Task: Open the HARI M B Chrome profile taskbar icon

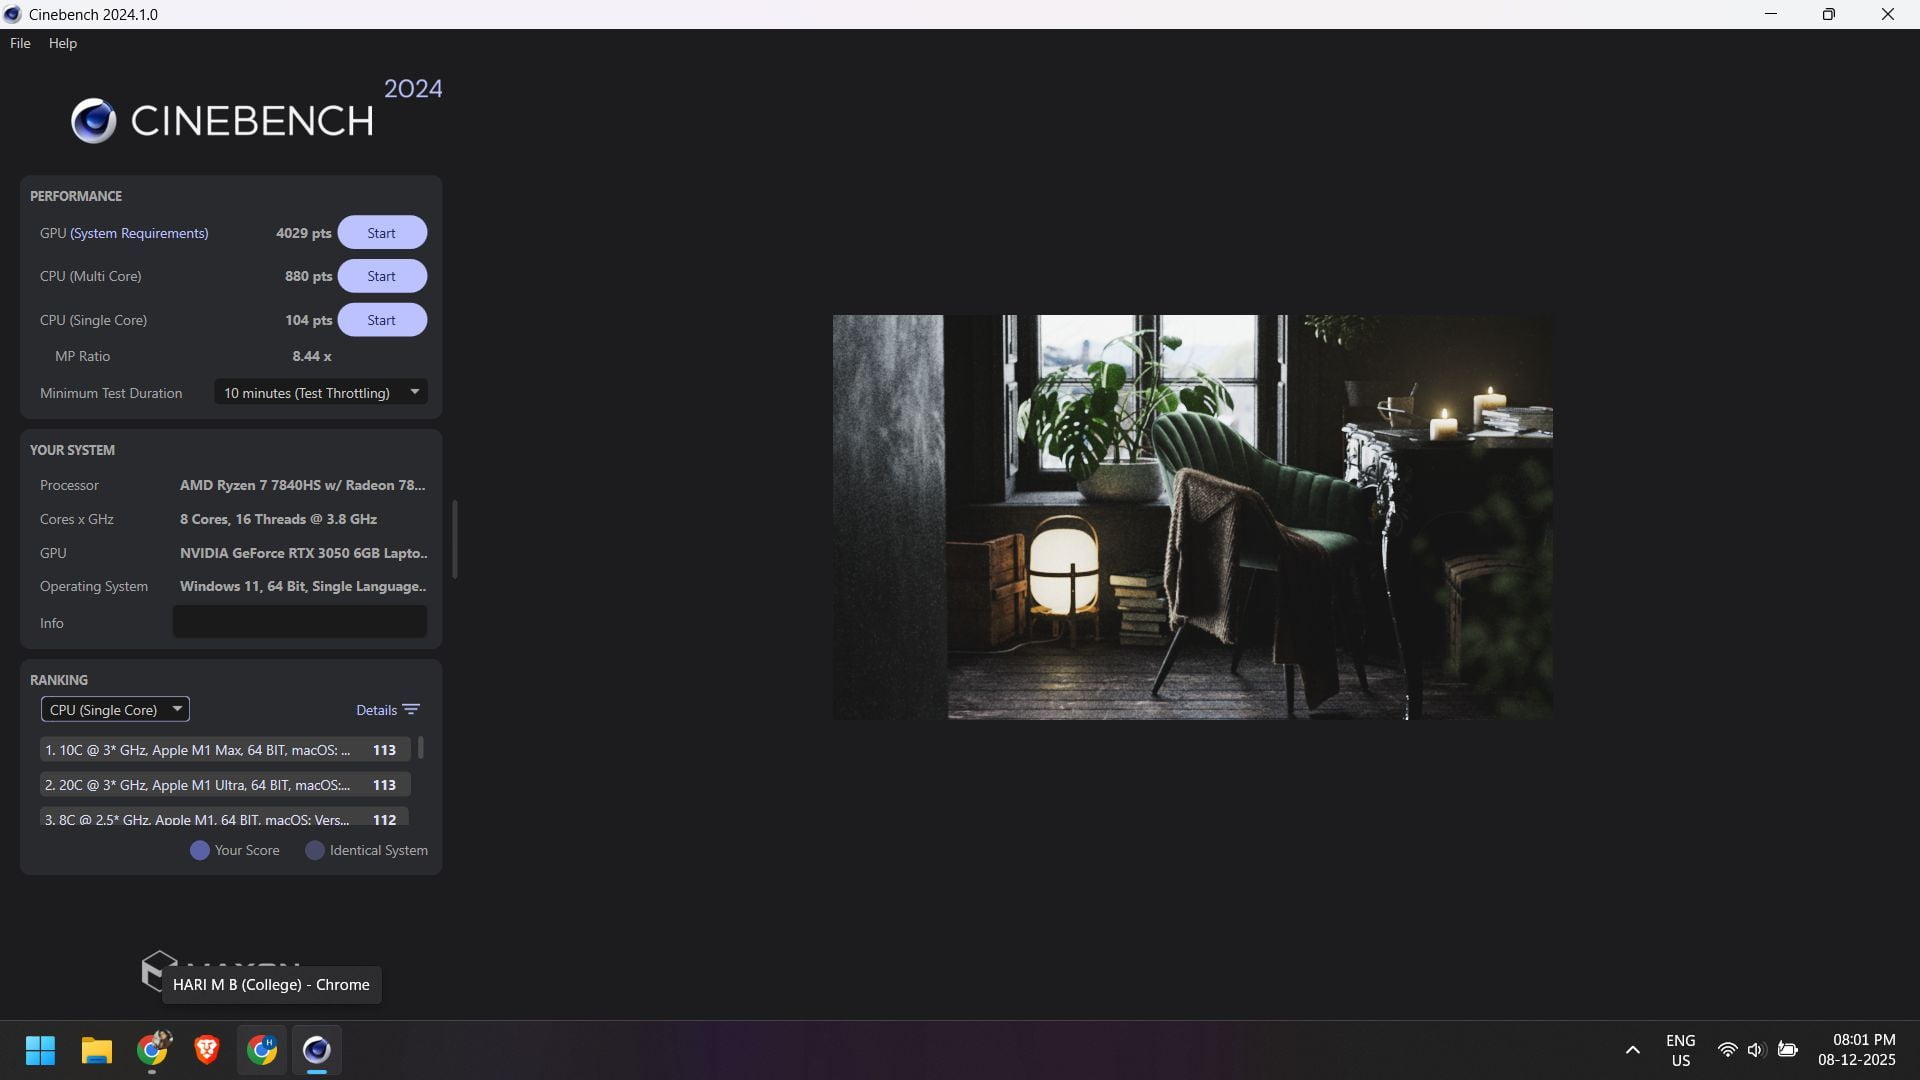Action: 262,1050
